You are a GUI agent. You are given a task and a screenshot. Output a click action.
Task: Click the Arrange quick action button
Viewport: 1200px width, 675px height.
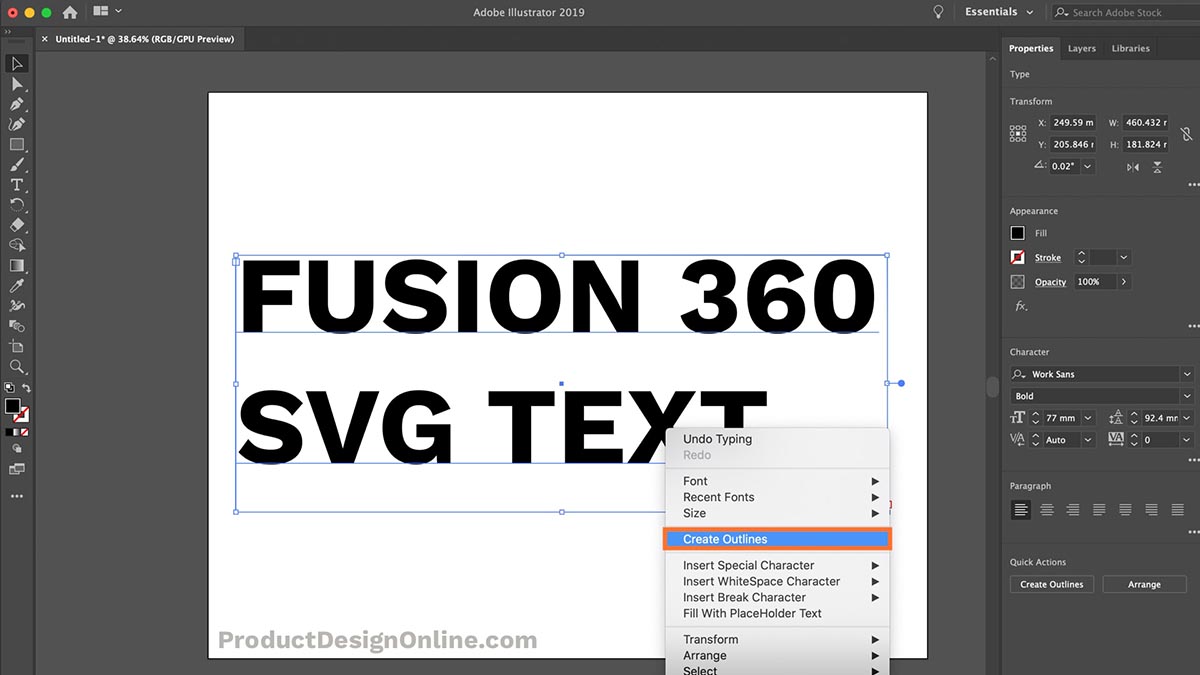(x=1144, y=584)
